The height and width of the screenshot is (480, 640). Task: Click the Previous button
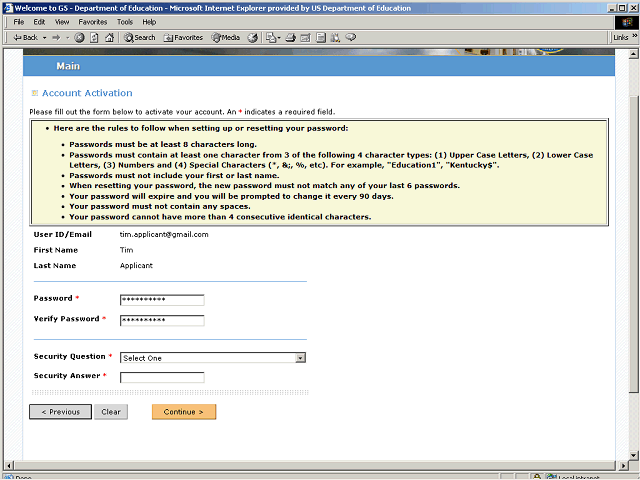pos(60,412)
